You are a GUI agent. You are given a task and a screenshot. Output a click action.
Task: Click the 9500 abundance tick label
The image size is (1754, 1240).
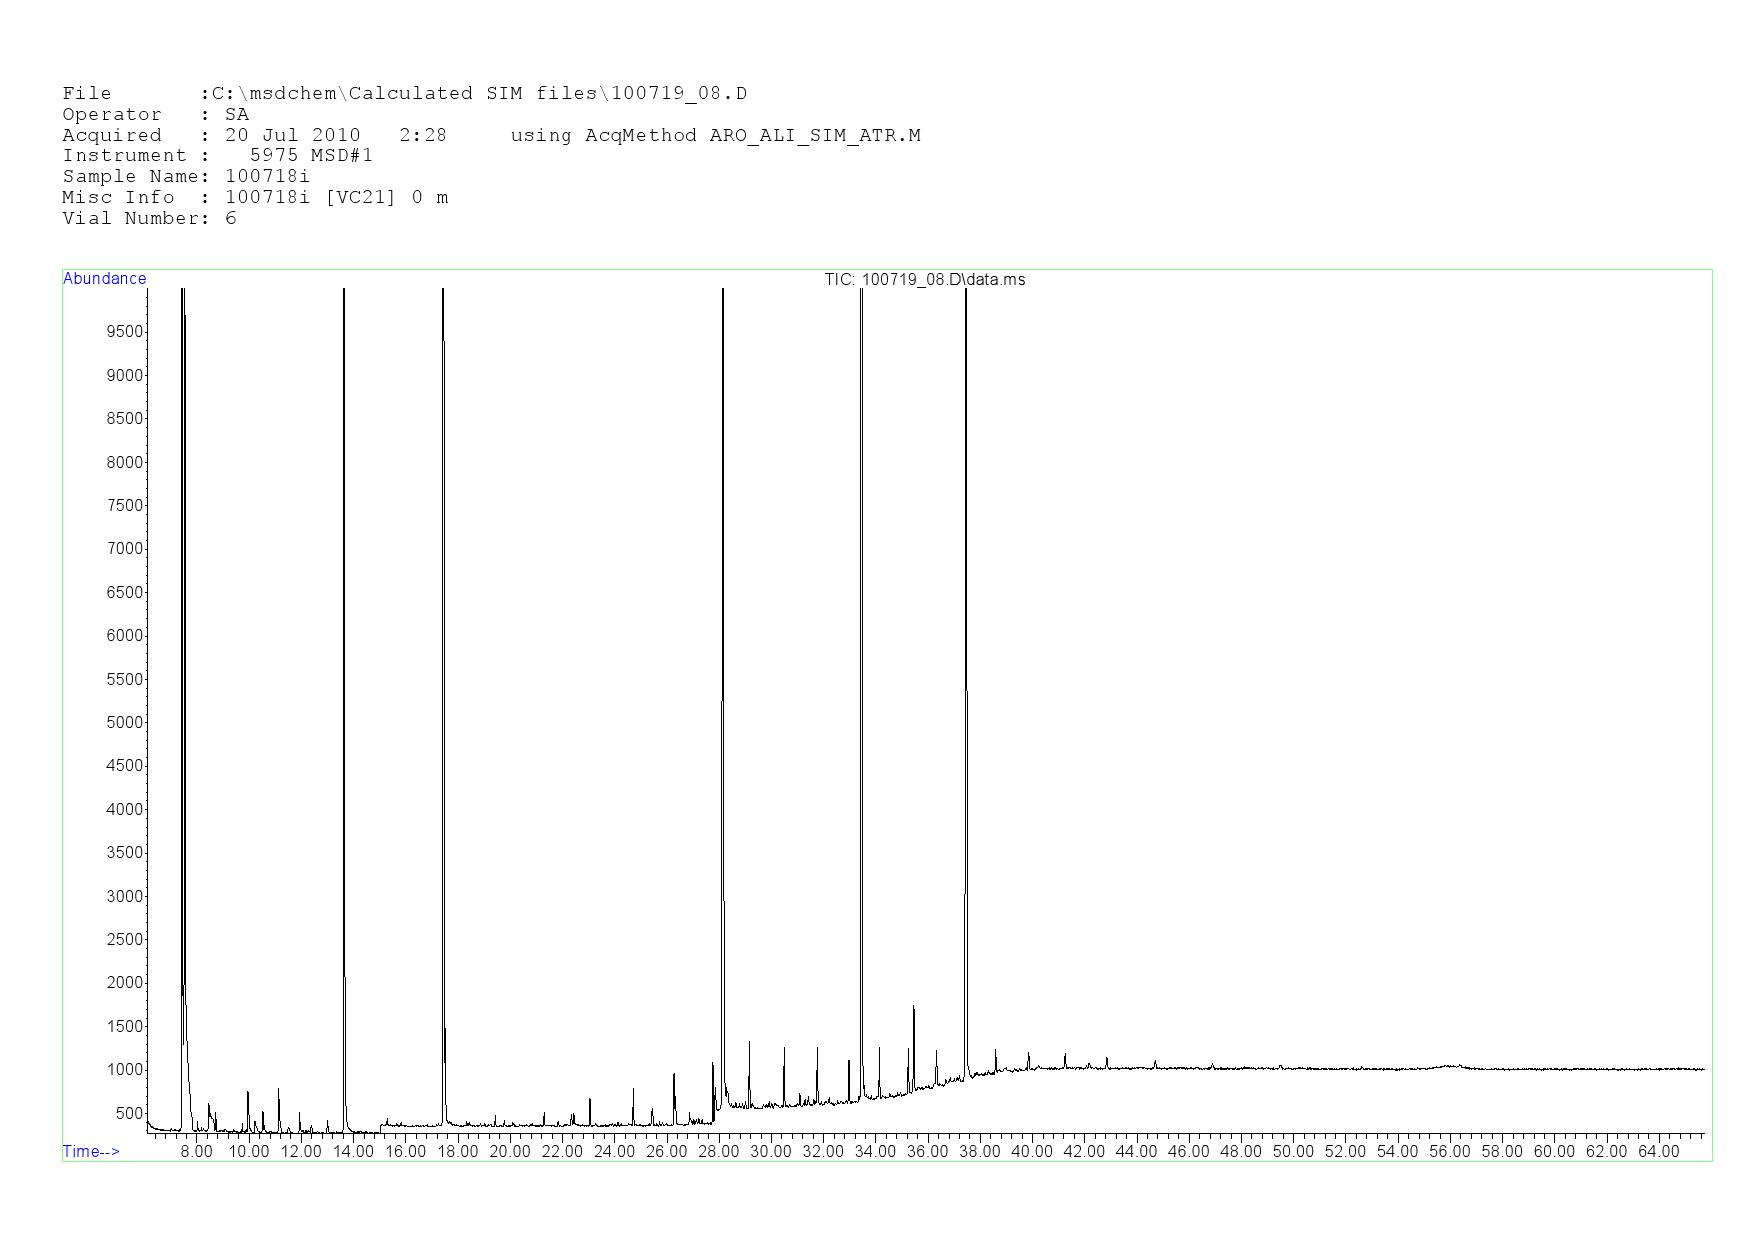pyautogui.click(x=125, y=332)
